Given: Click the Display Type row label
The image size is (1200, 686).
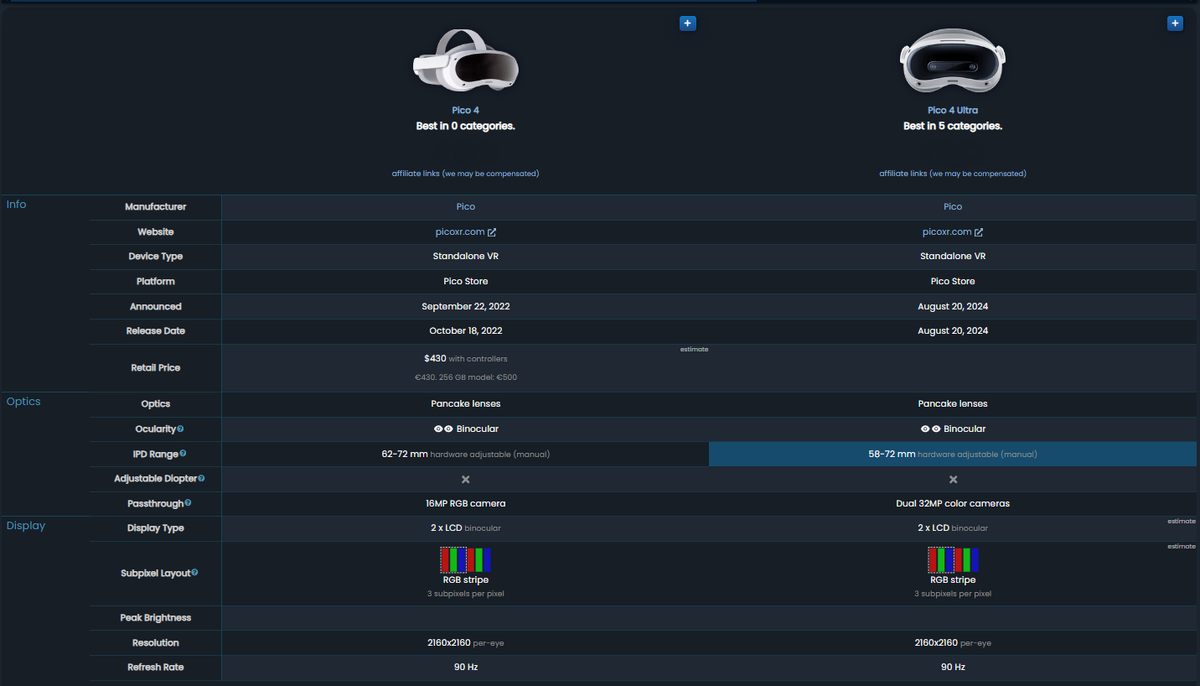Looking at the screenshot, I should click(155, 528).
